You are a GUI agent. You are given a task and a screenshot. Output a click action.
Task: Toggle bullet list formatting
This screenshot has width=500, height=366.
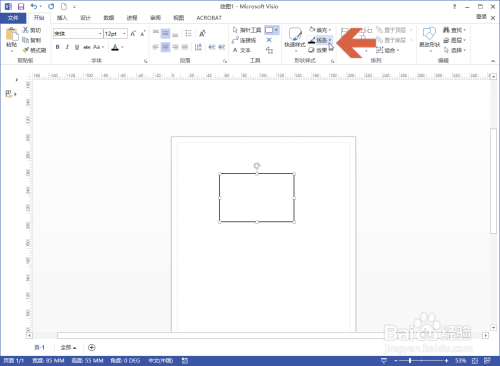(188, 33)
